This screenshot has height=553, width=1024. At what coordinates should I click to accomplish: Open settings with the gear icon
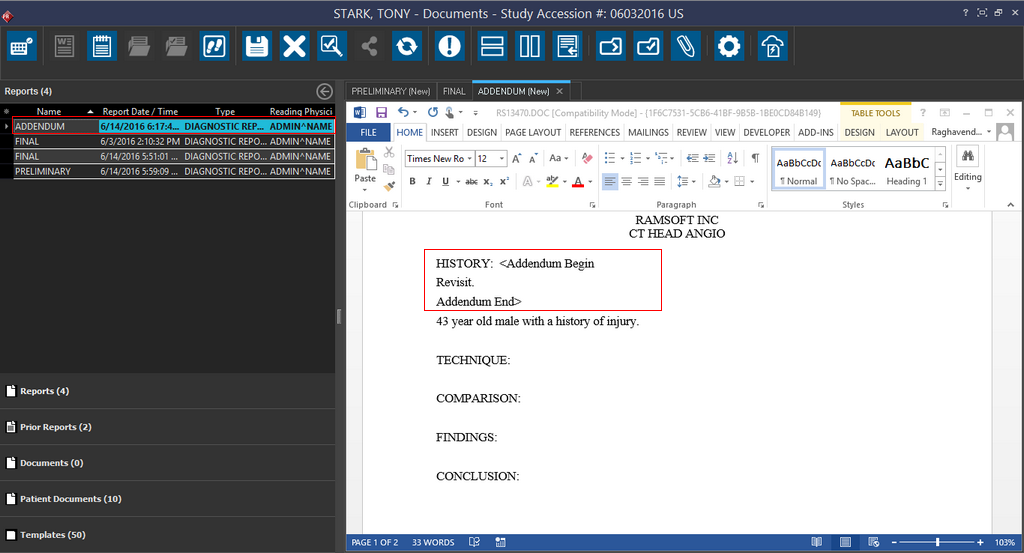tap(729, 46)
